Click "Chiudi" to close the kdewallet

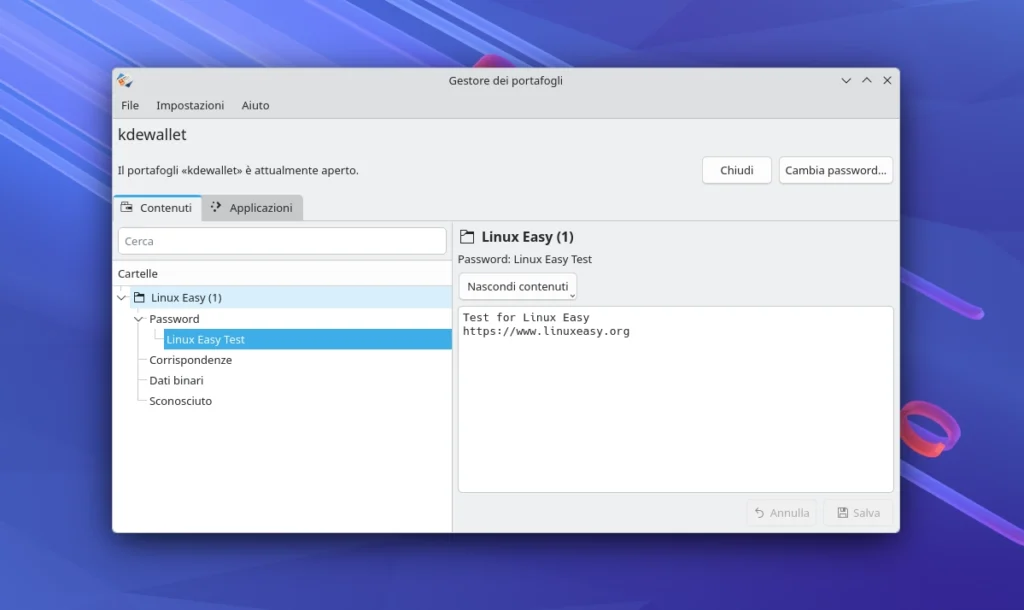(x=736, y=170)
